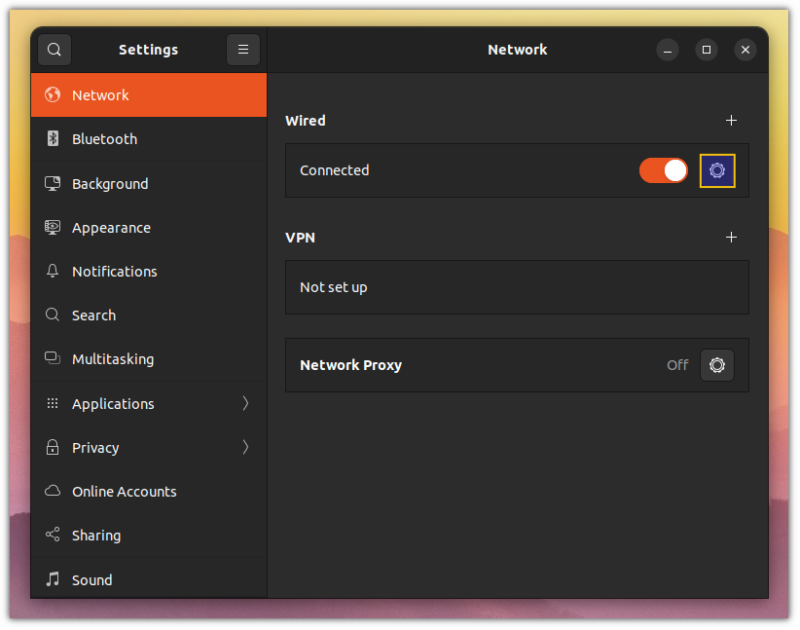Viewport: 800px width, 630px height.
Task: Select the Appearance sidebar icon
Action: pos(53,227)
